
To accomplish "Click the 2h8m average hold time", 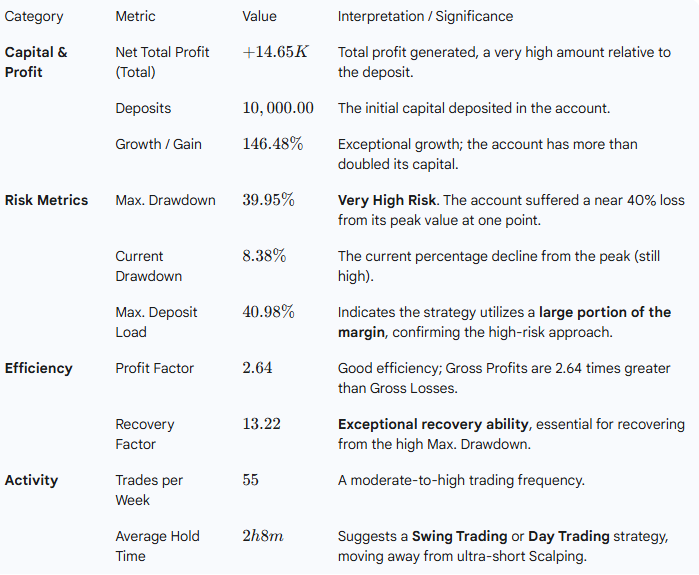I will [263, 536].
